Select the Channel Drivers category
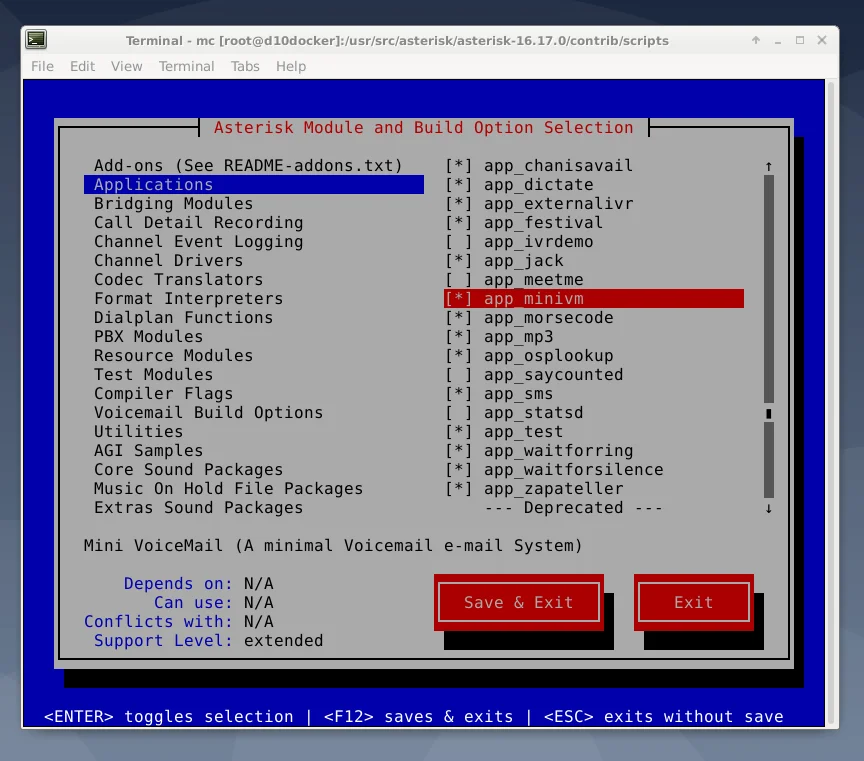 coord(168,261)
